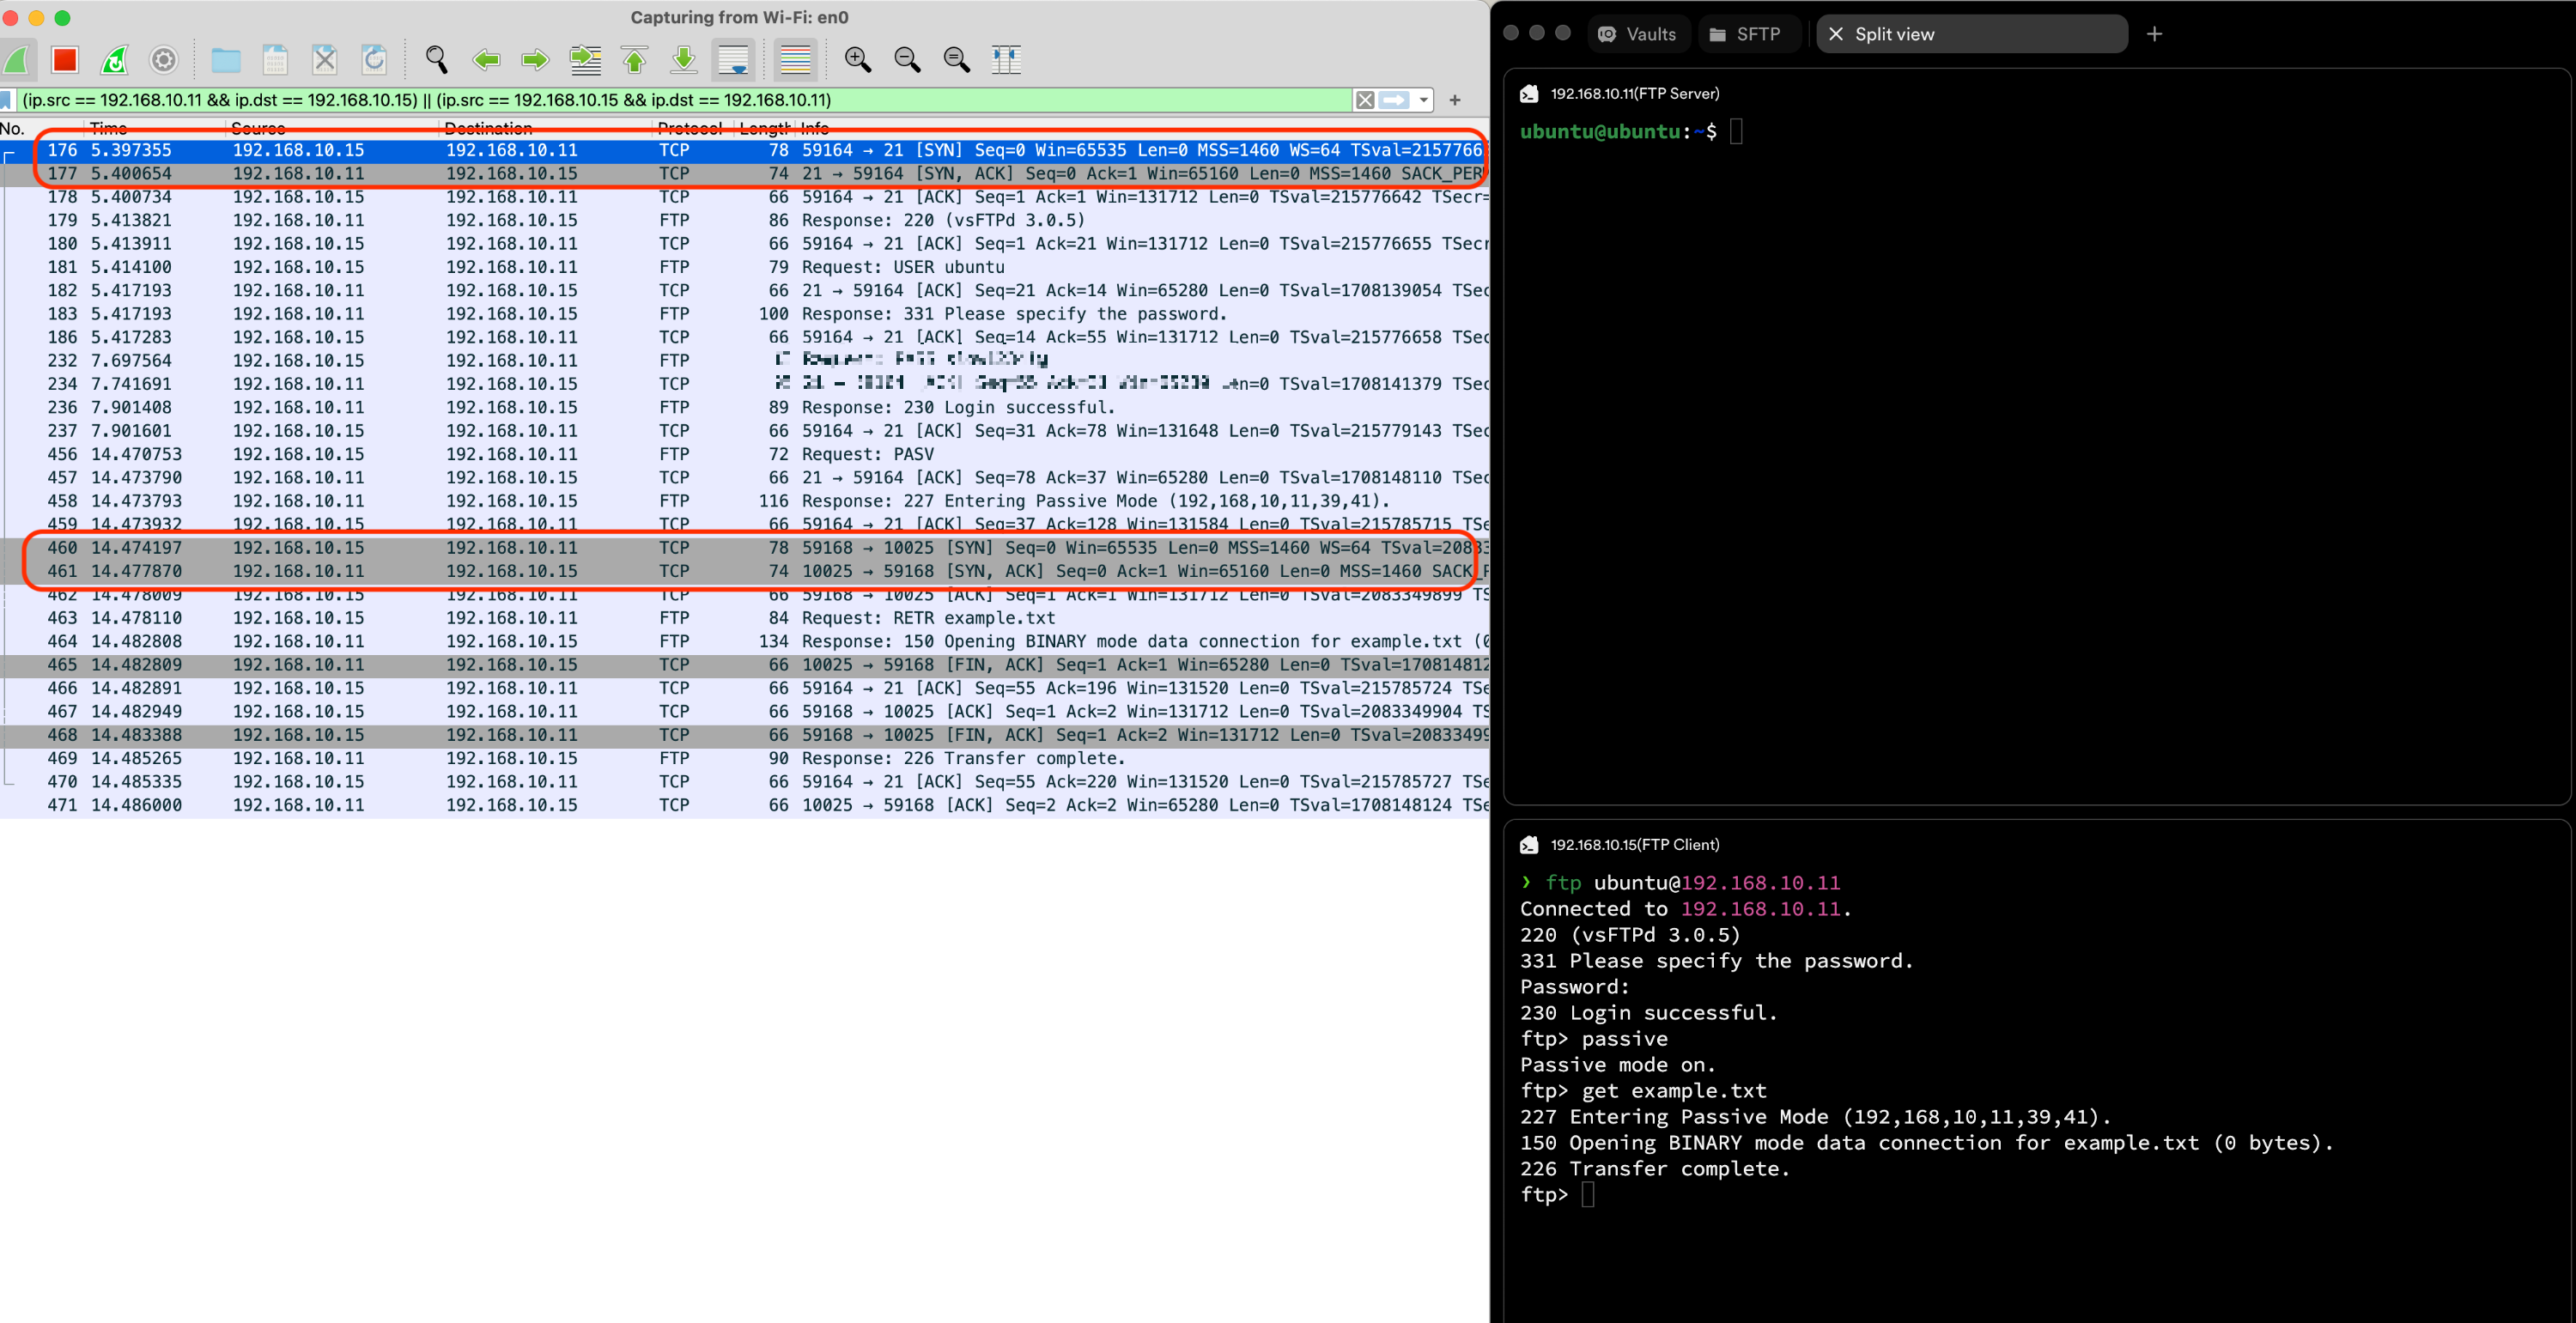This screenshot has width=2576, height=1323.
Task: Toggle packet list colorization rules
Action: [x=795, y=60]
